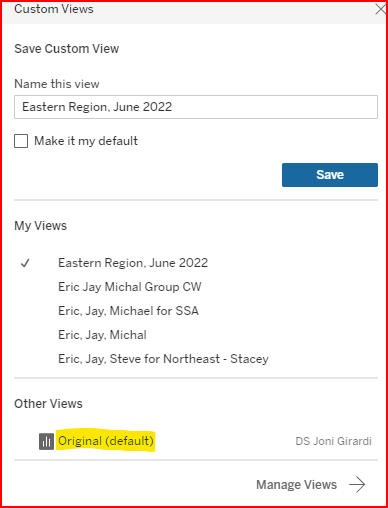Click the Save Custom View heading

(67, 49)
